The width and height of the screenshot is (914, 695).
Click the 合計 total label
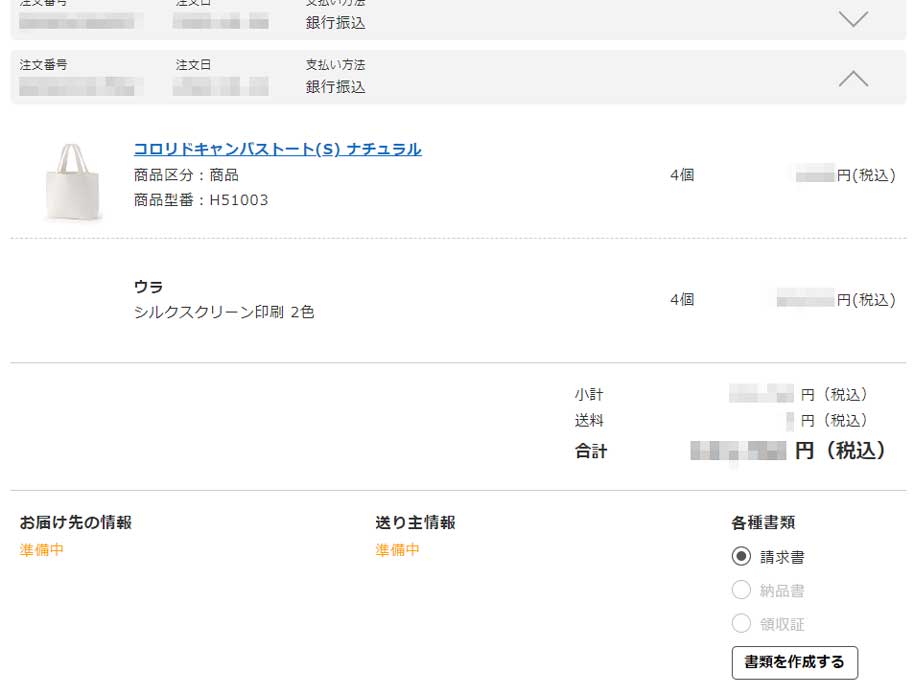(591, 451)
